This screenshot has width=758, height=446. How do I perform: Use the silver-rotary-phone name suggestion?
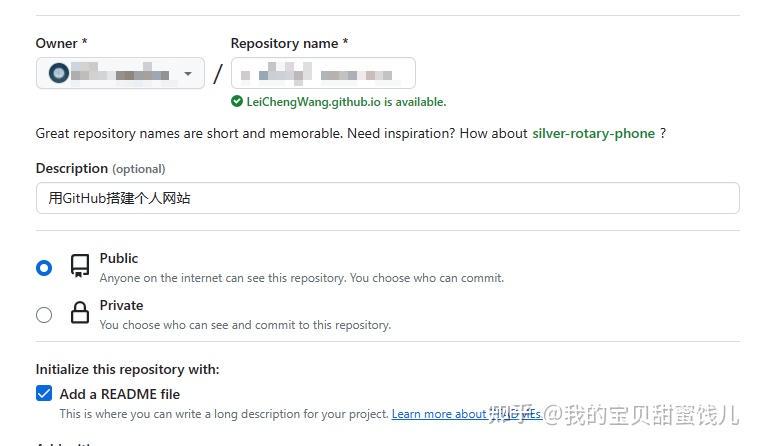(594, 133)
